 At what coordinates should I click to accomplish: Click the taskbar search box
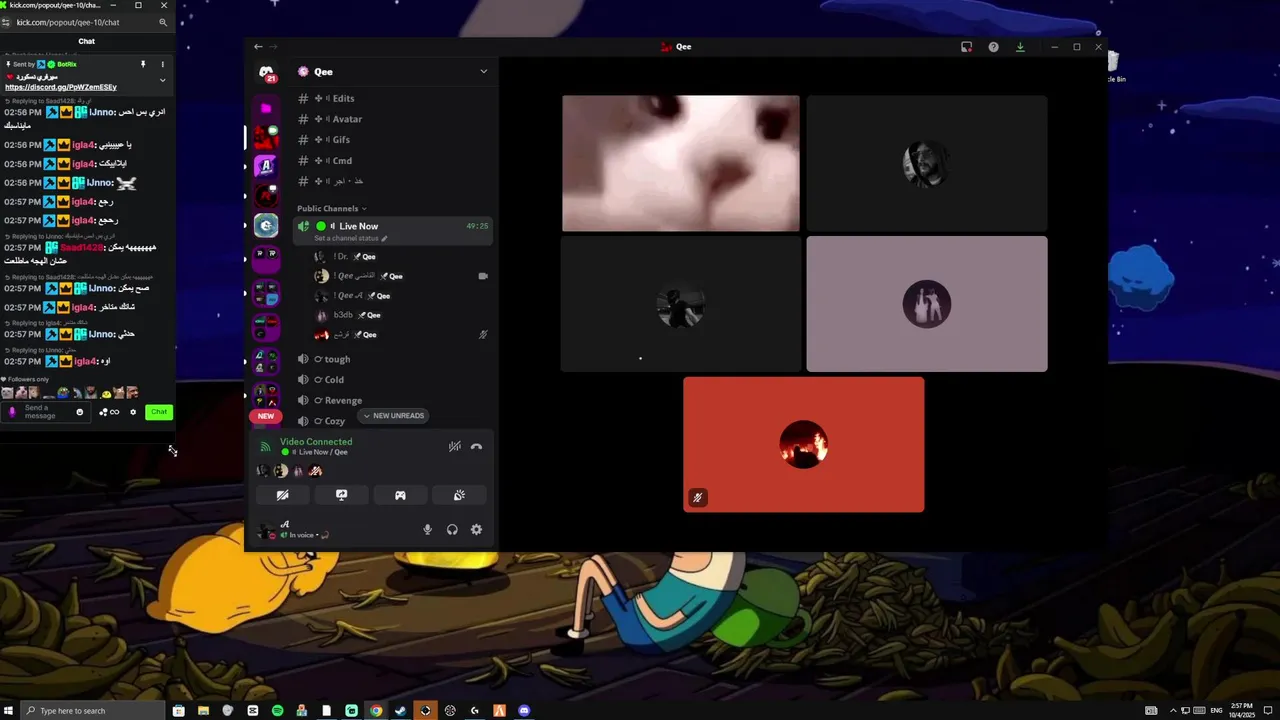[95, 711]
